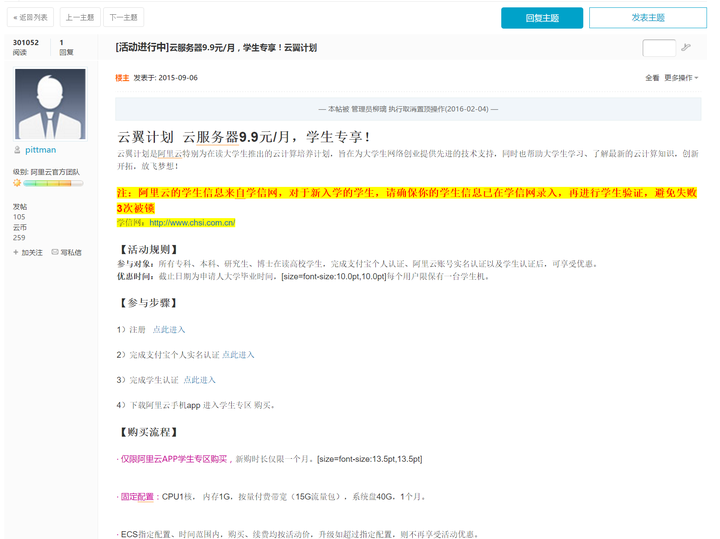
Task: Open student verification 点此进入 link in step 3
Action: (x=199, y=380)
